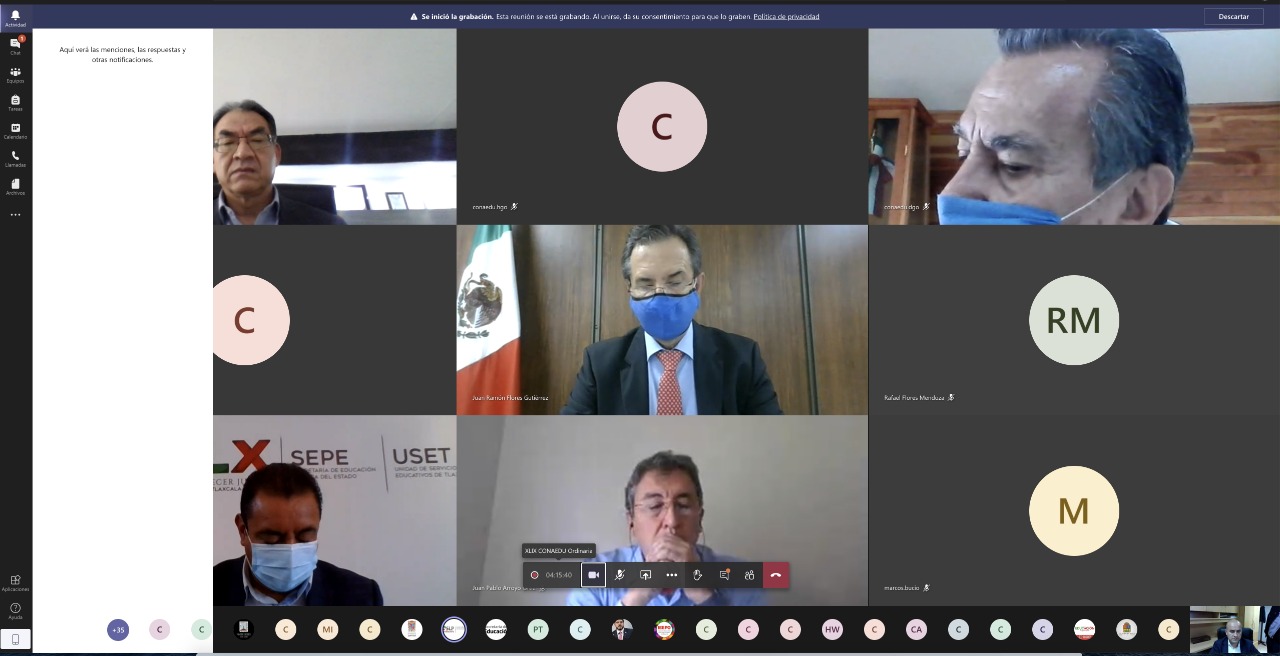This screenshot has height=656, width=1280.
Task: Expand the +35 more participants bubble
Action: click(x=118, y=630)
